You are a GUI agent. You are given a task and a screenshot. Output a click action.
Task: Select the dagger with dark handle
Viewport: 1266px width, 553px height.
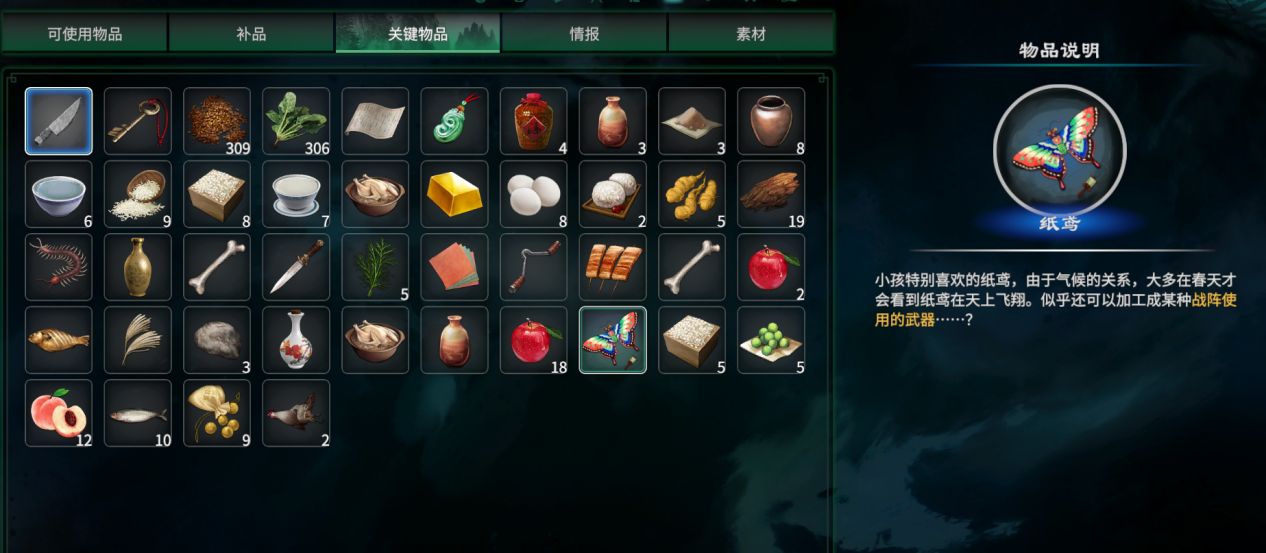click(x=296, y=267)
